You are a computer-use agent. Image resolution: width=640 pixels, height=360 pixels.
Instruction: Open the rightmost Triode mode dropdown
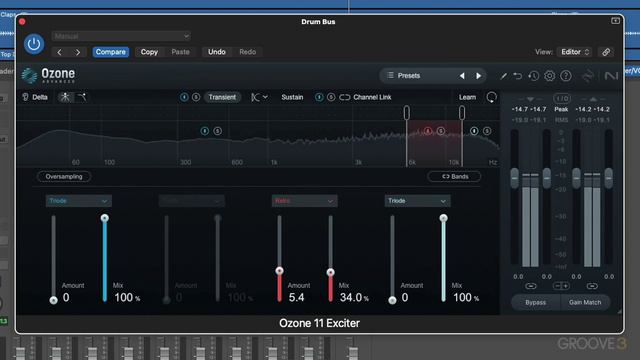(418, 201)
